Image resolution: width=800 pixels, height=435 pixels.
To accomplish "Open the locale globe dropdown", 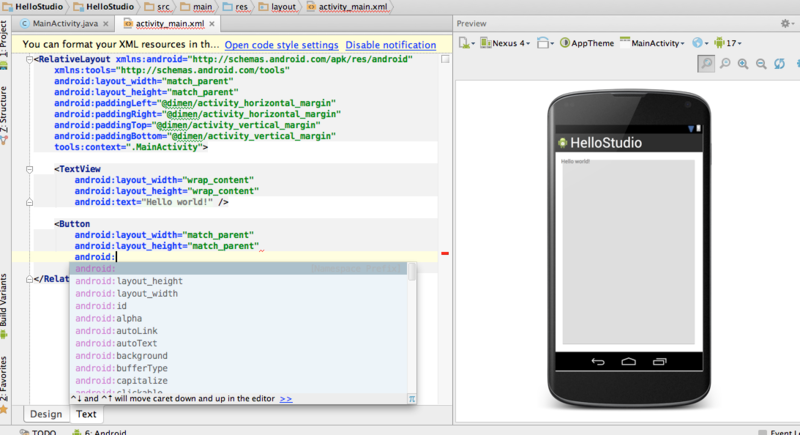I will [700, 43].
